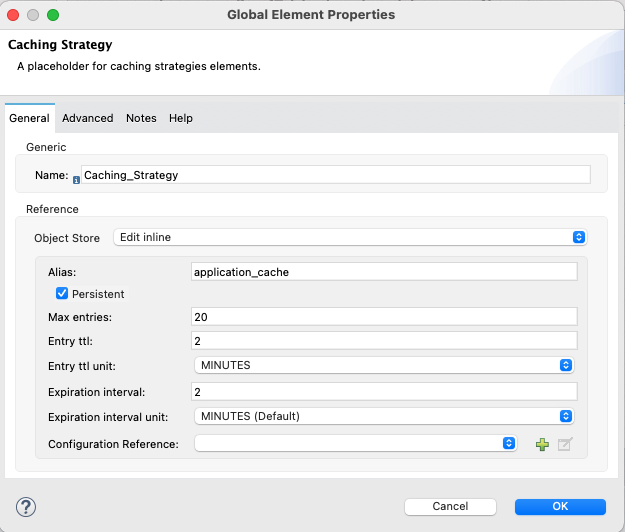Focus the Max entries field
This screenshot has height=532, width=625.
[x=384, y=317]
